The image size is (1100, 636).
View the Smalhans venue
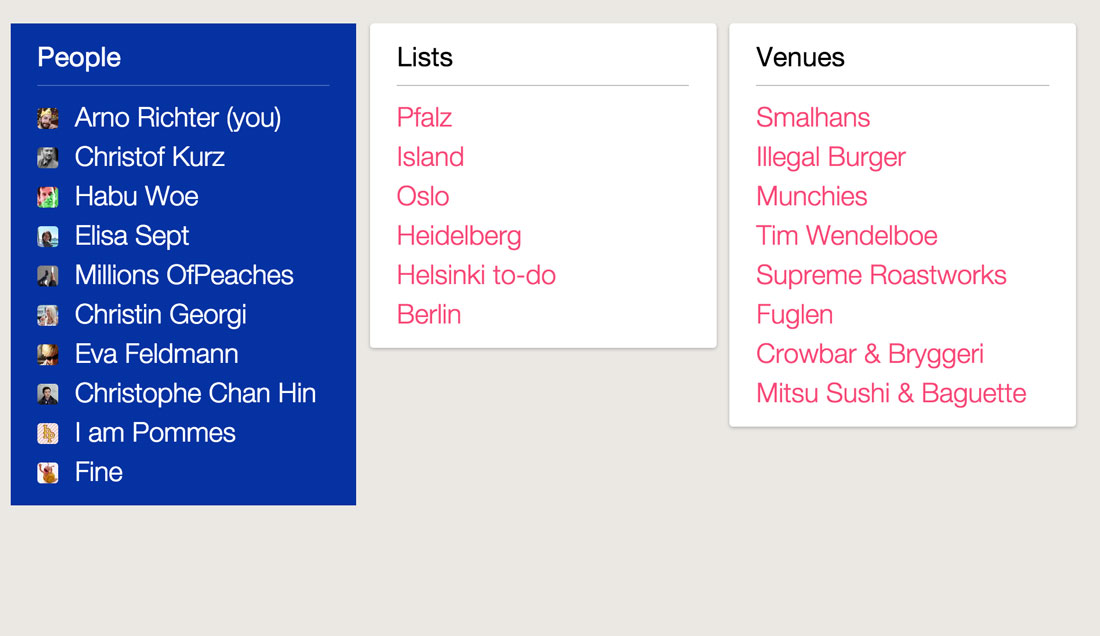[x=813, y=117]
